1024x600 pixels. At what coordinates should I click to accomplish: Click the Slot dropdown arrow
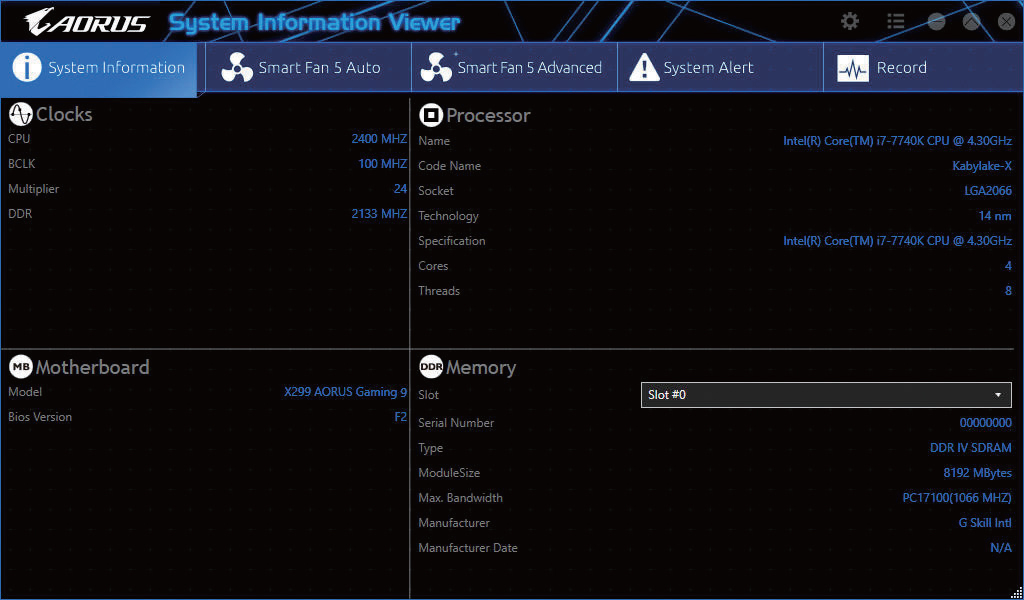coord(998,395)
